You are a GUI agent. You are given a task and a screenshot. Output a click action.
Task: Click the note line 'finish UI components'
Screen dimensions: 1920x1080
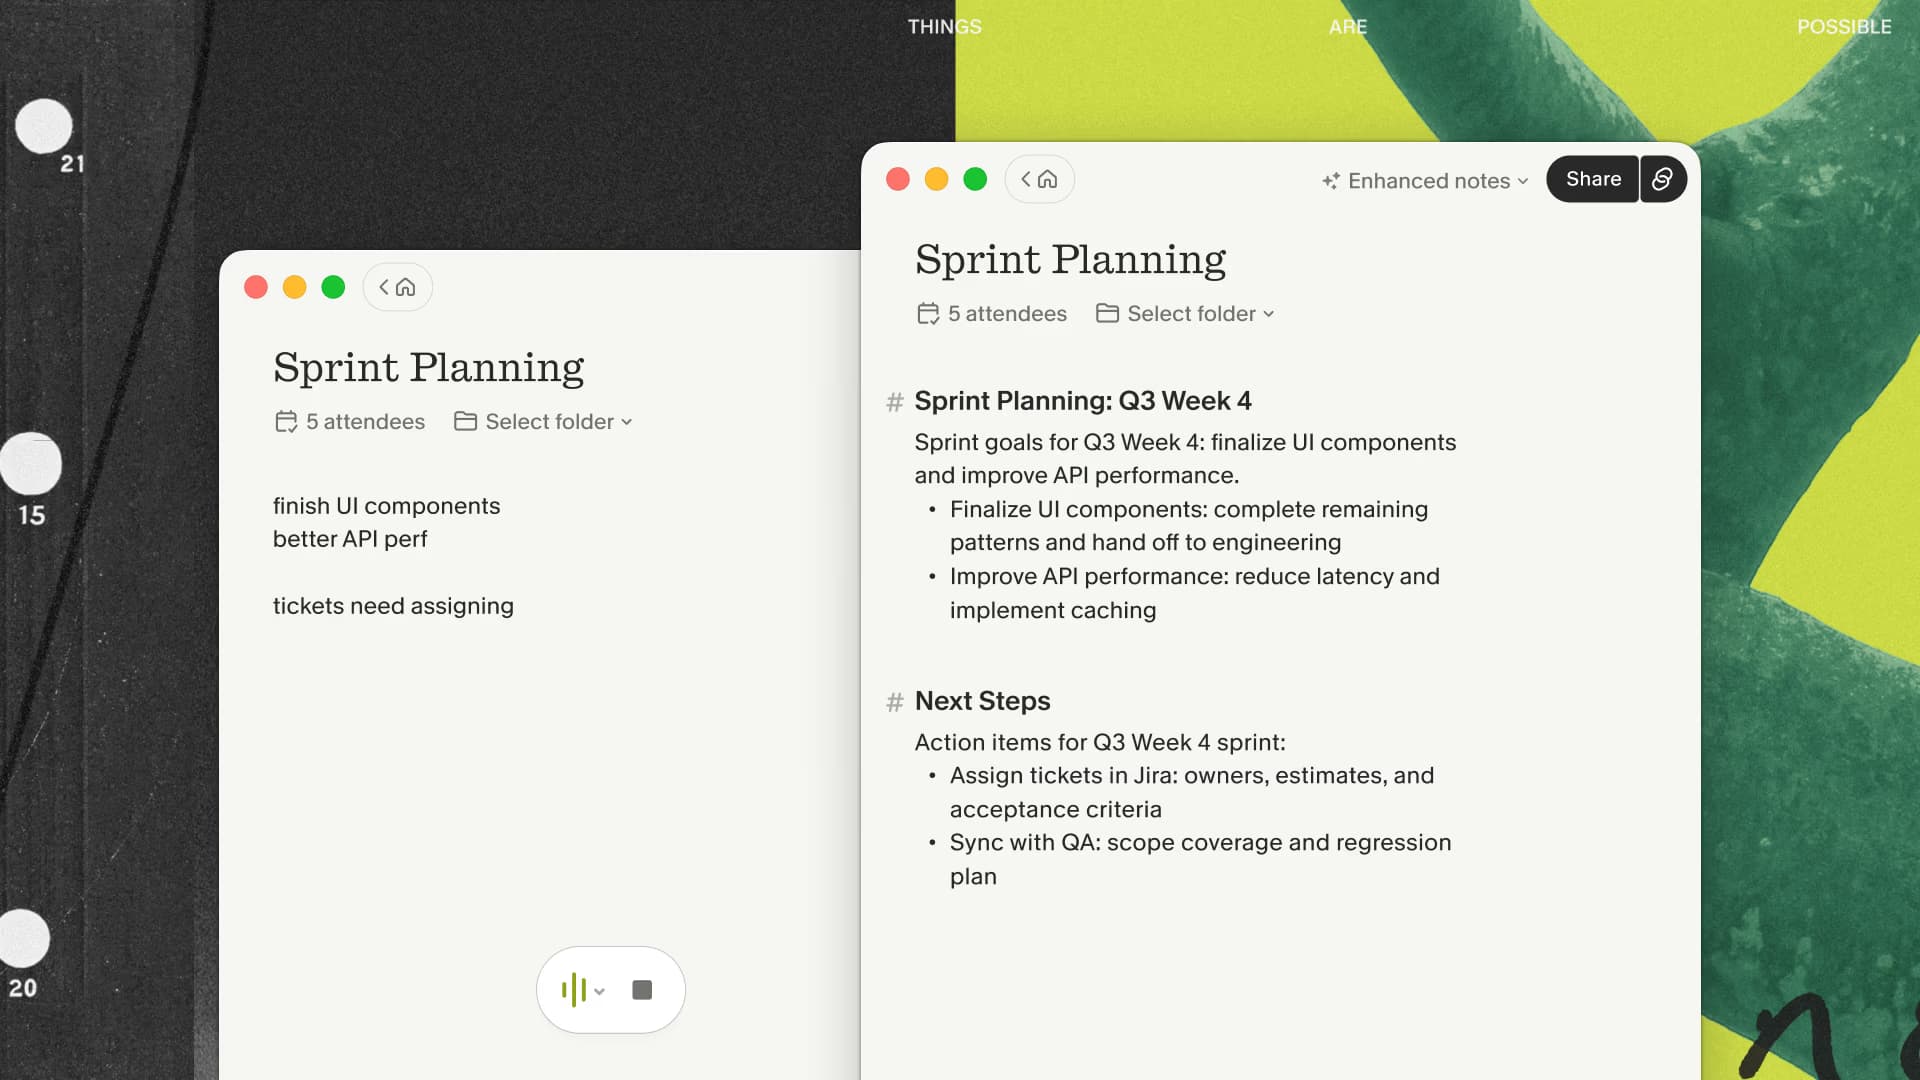click(386, 506)
